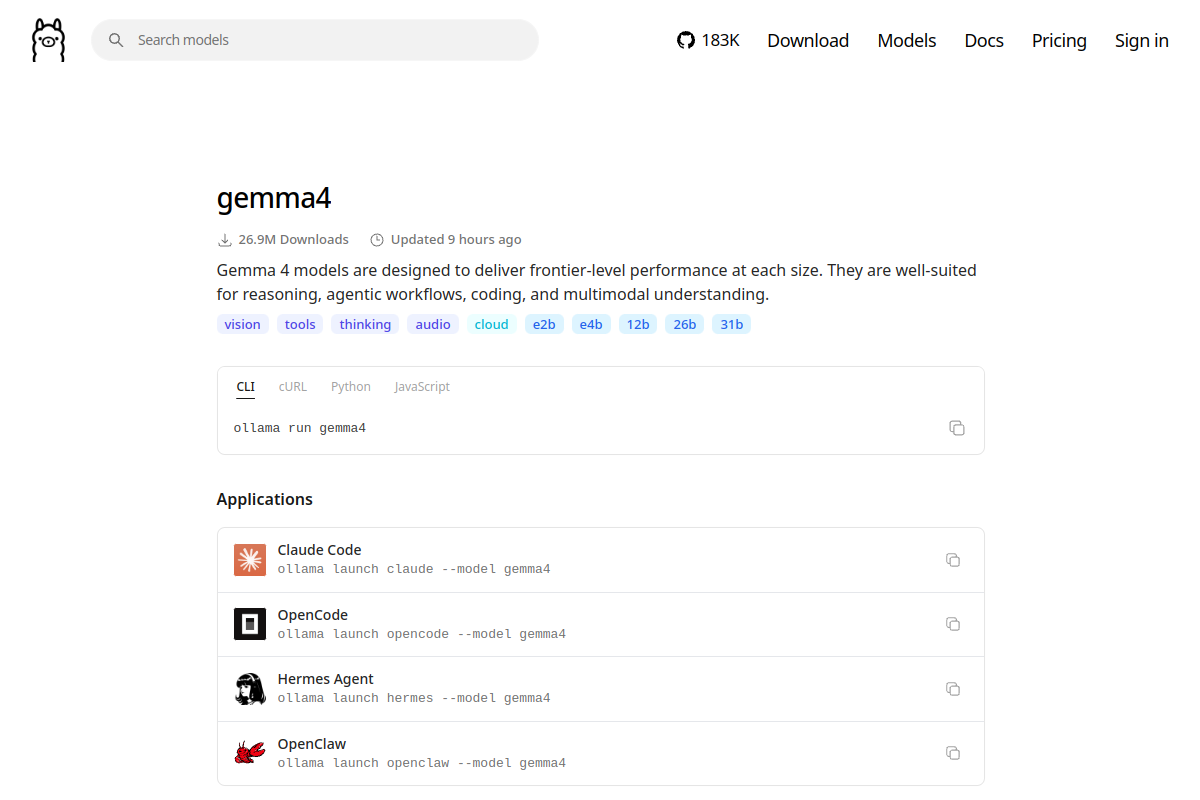Image resolution: width=1200 pixels, height=800 pixels.
Task: Click the downloads arrow icon
Action: coord(224,240)
